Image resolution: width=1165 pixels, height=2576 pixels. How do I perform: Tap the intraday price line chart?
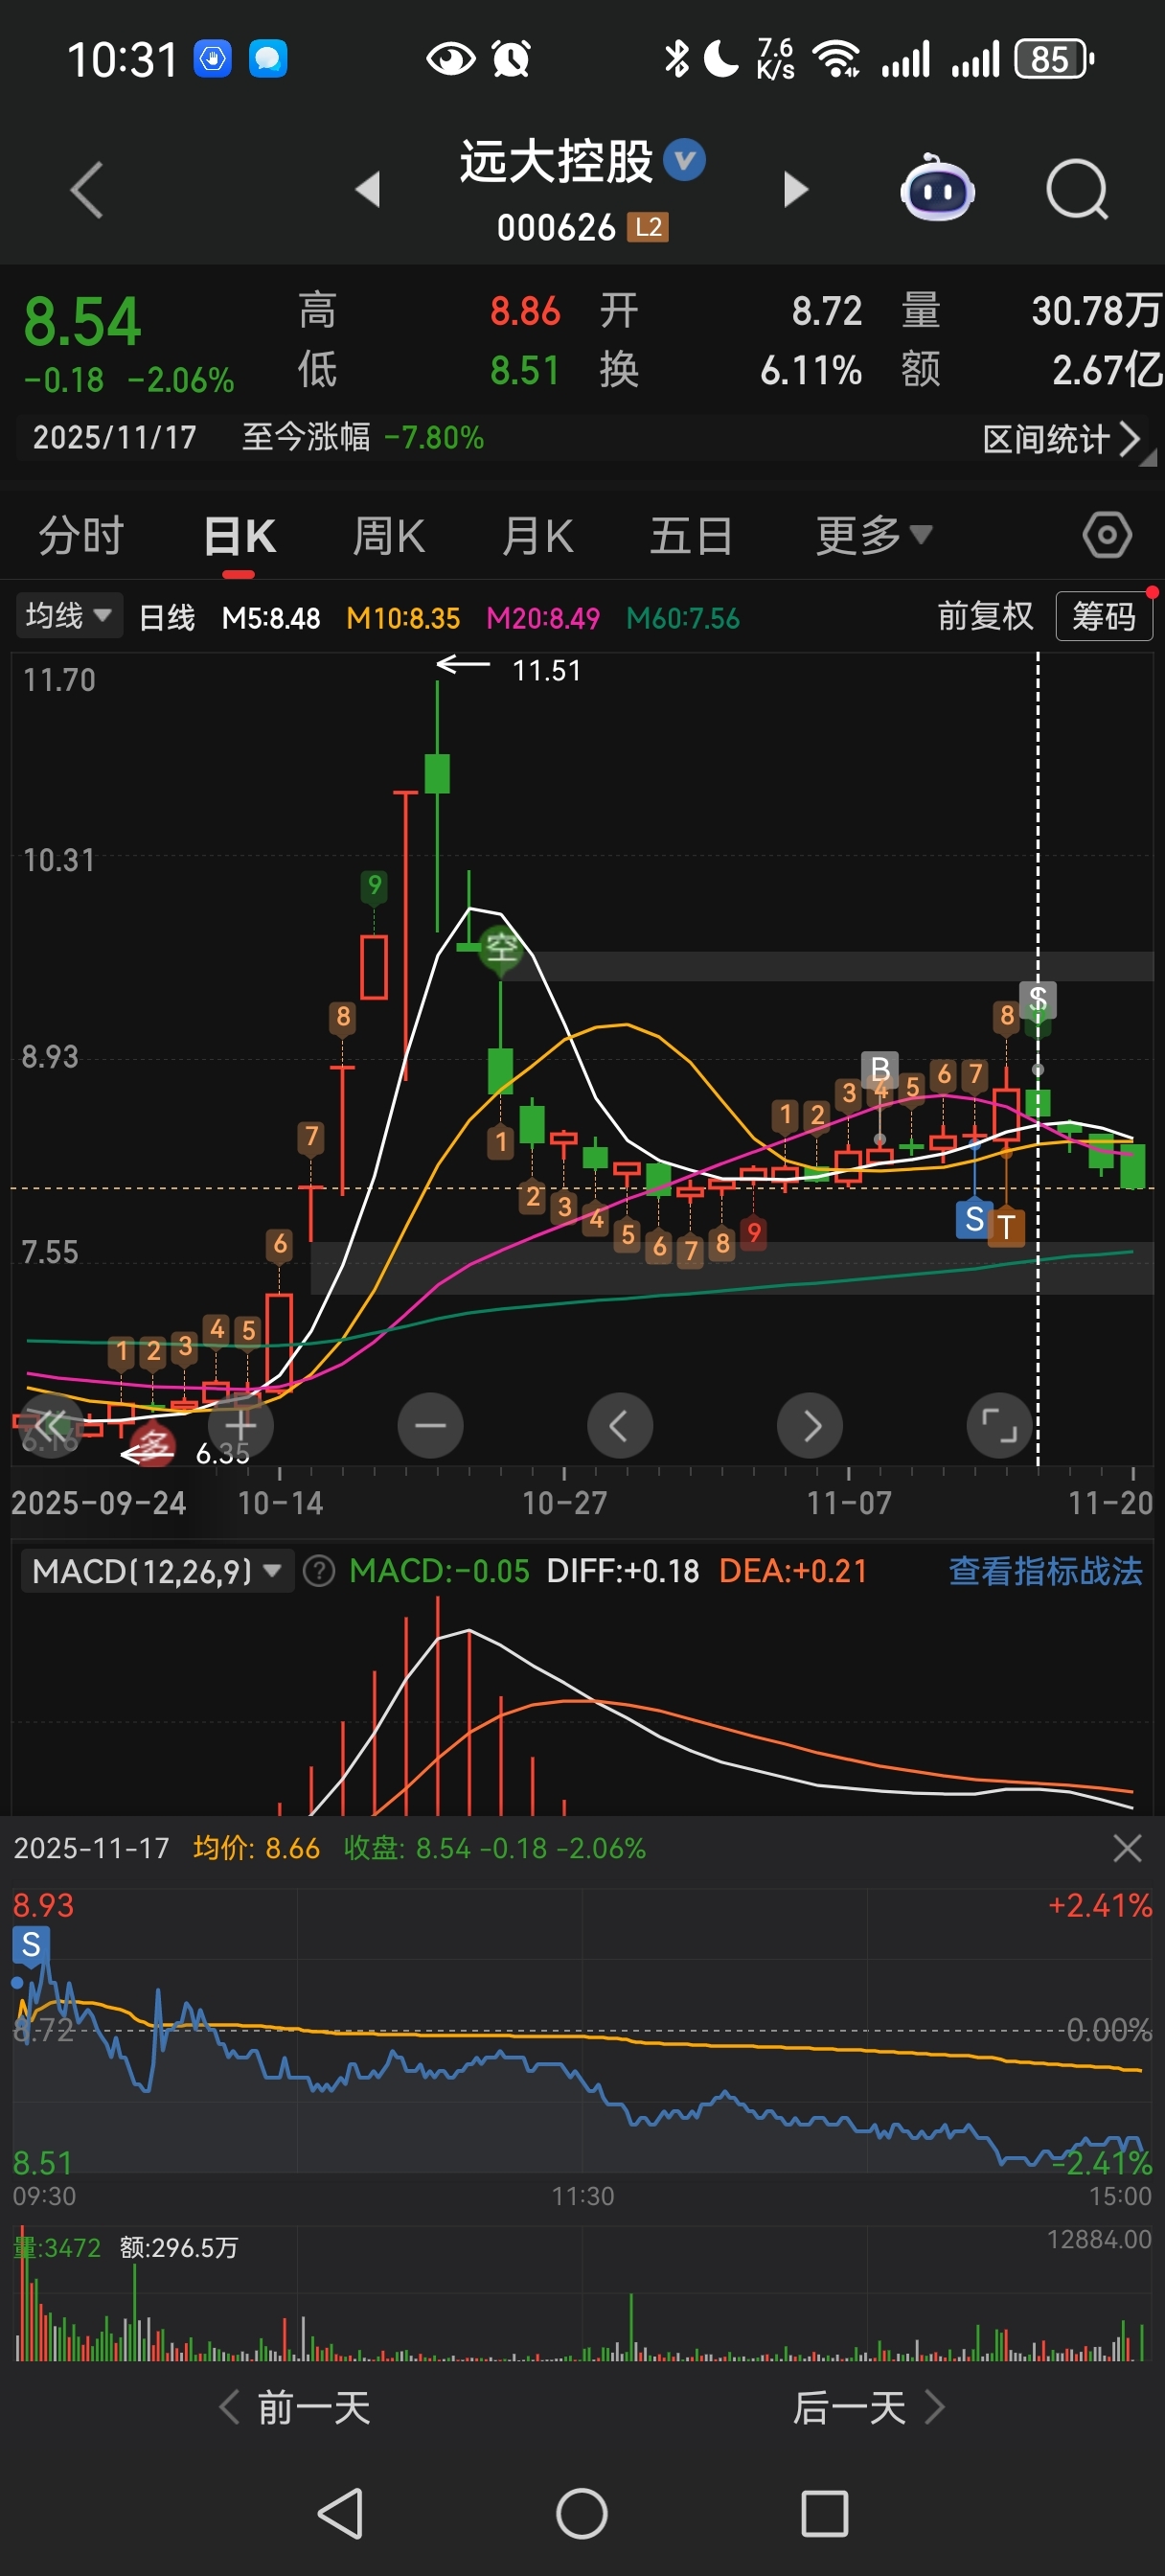point(580,2030)
